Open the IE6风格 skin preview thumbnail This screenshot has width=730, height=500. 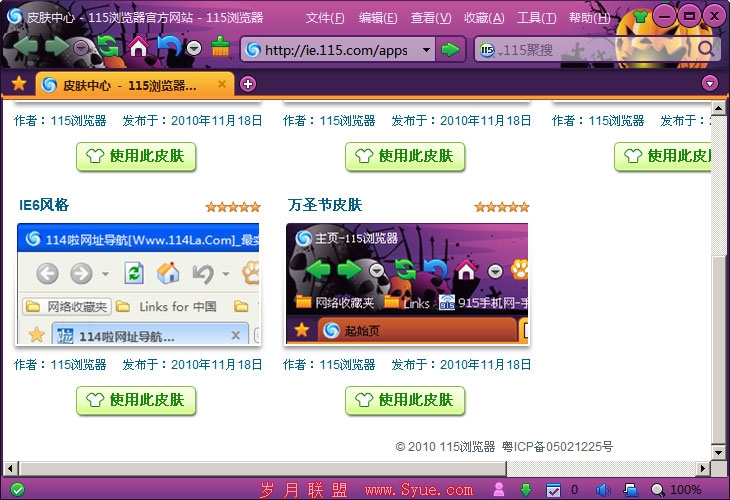(x=138, y=284)
